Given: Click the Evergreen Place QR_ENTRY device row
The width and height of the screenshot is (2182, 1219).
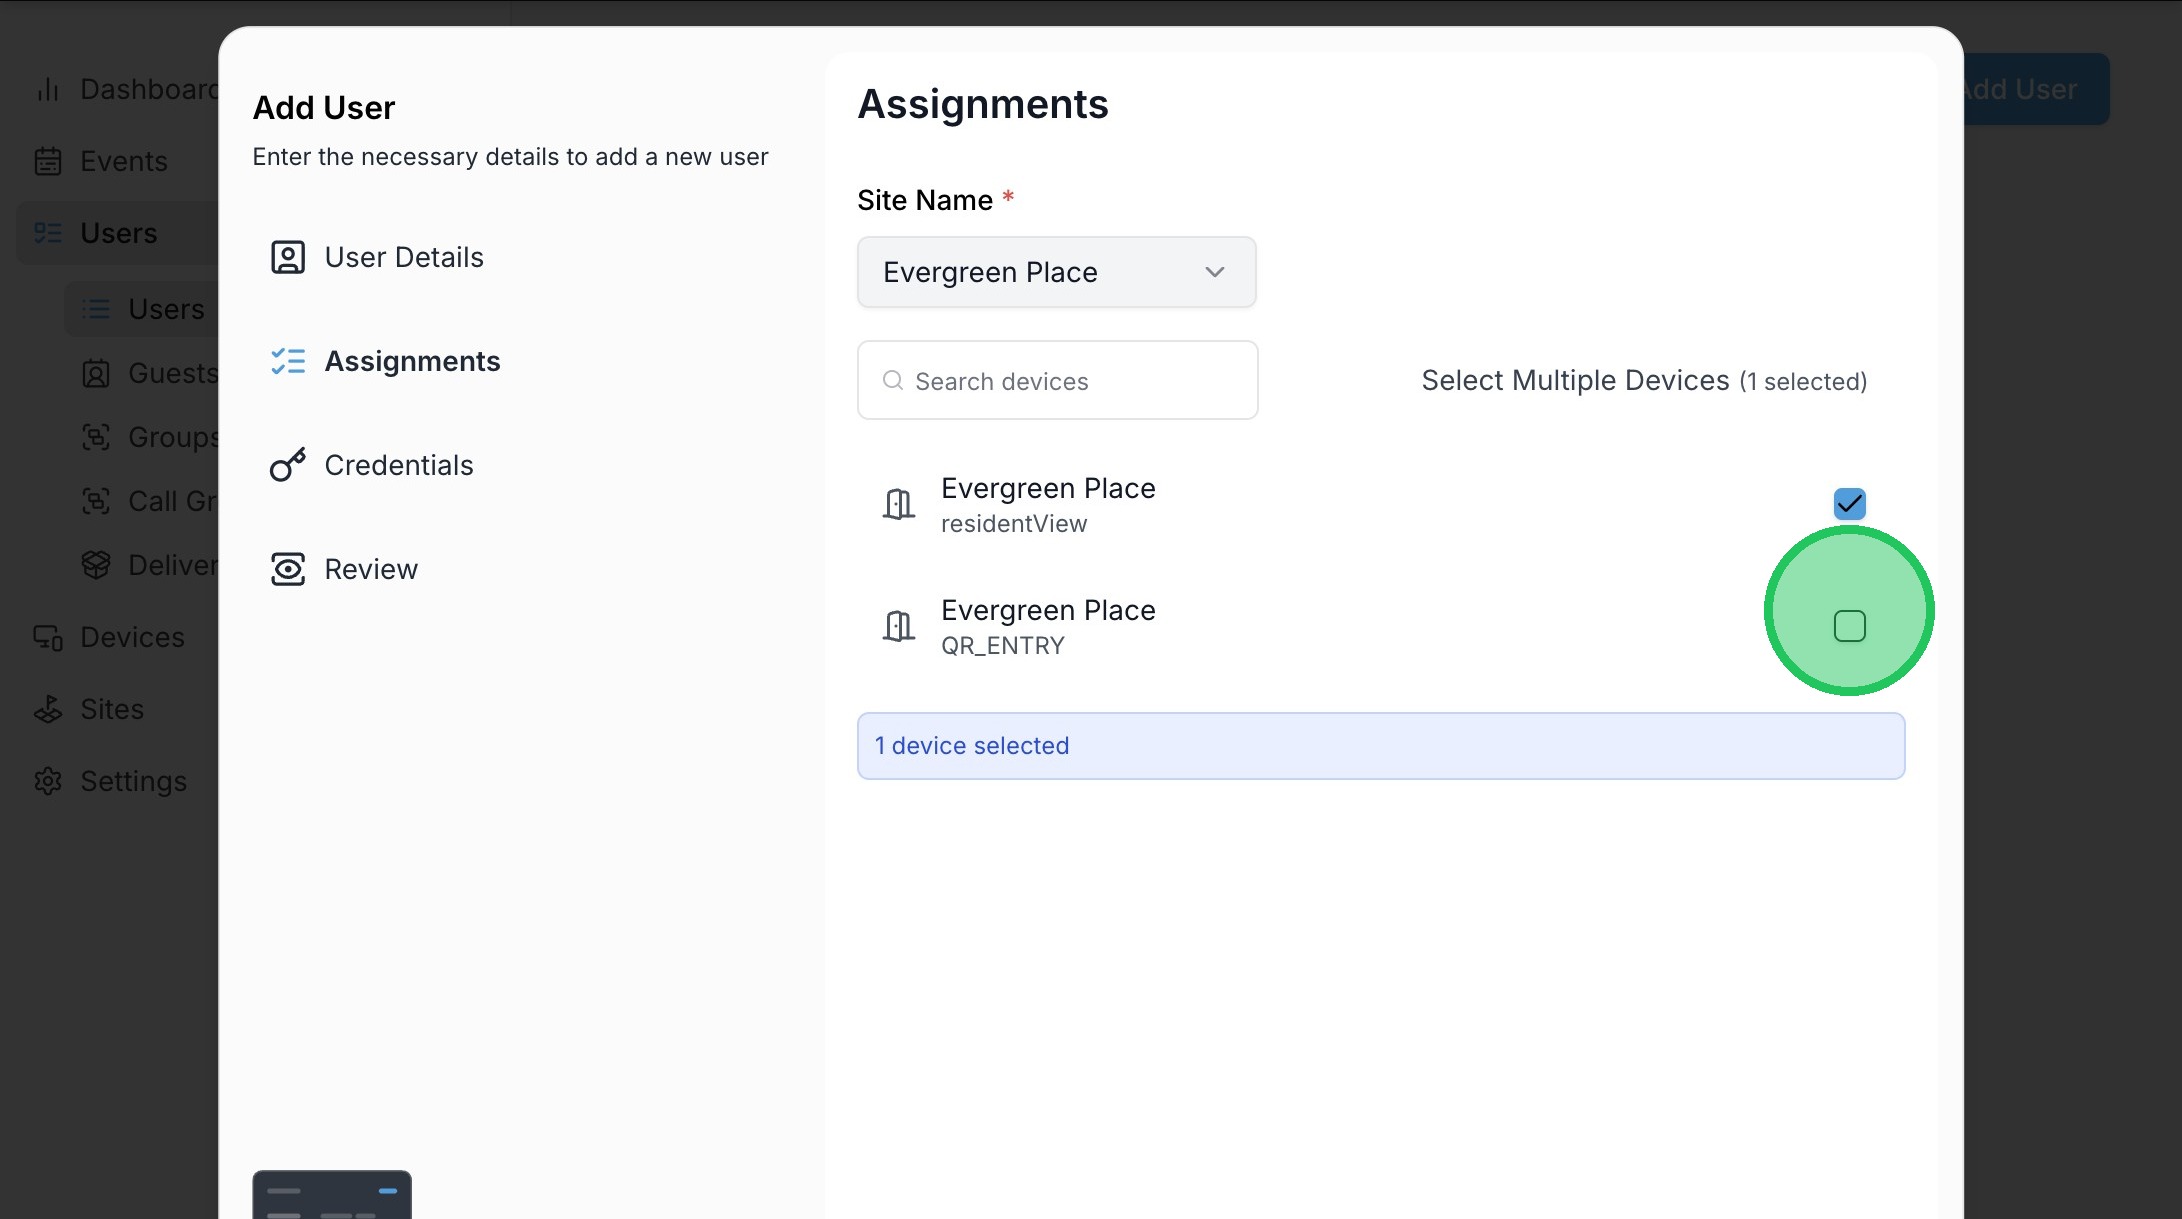Looking at the screenshot, I should coord(1048,626).
